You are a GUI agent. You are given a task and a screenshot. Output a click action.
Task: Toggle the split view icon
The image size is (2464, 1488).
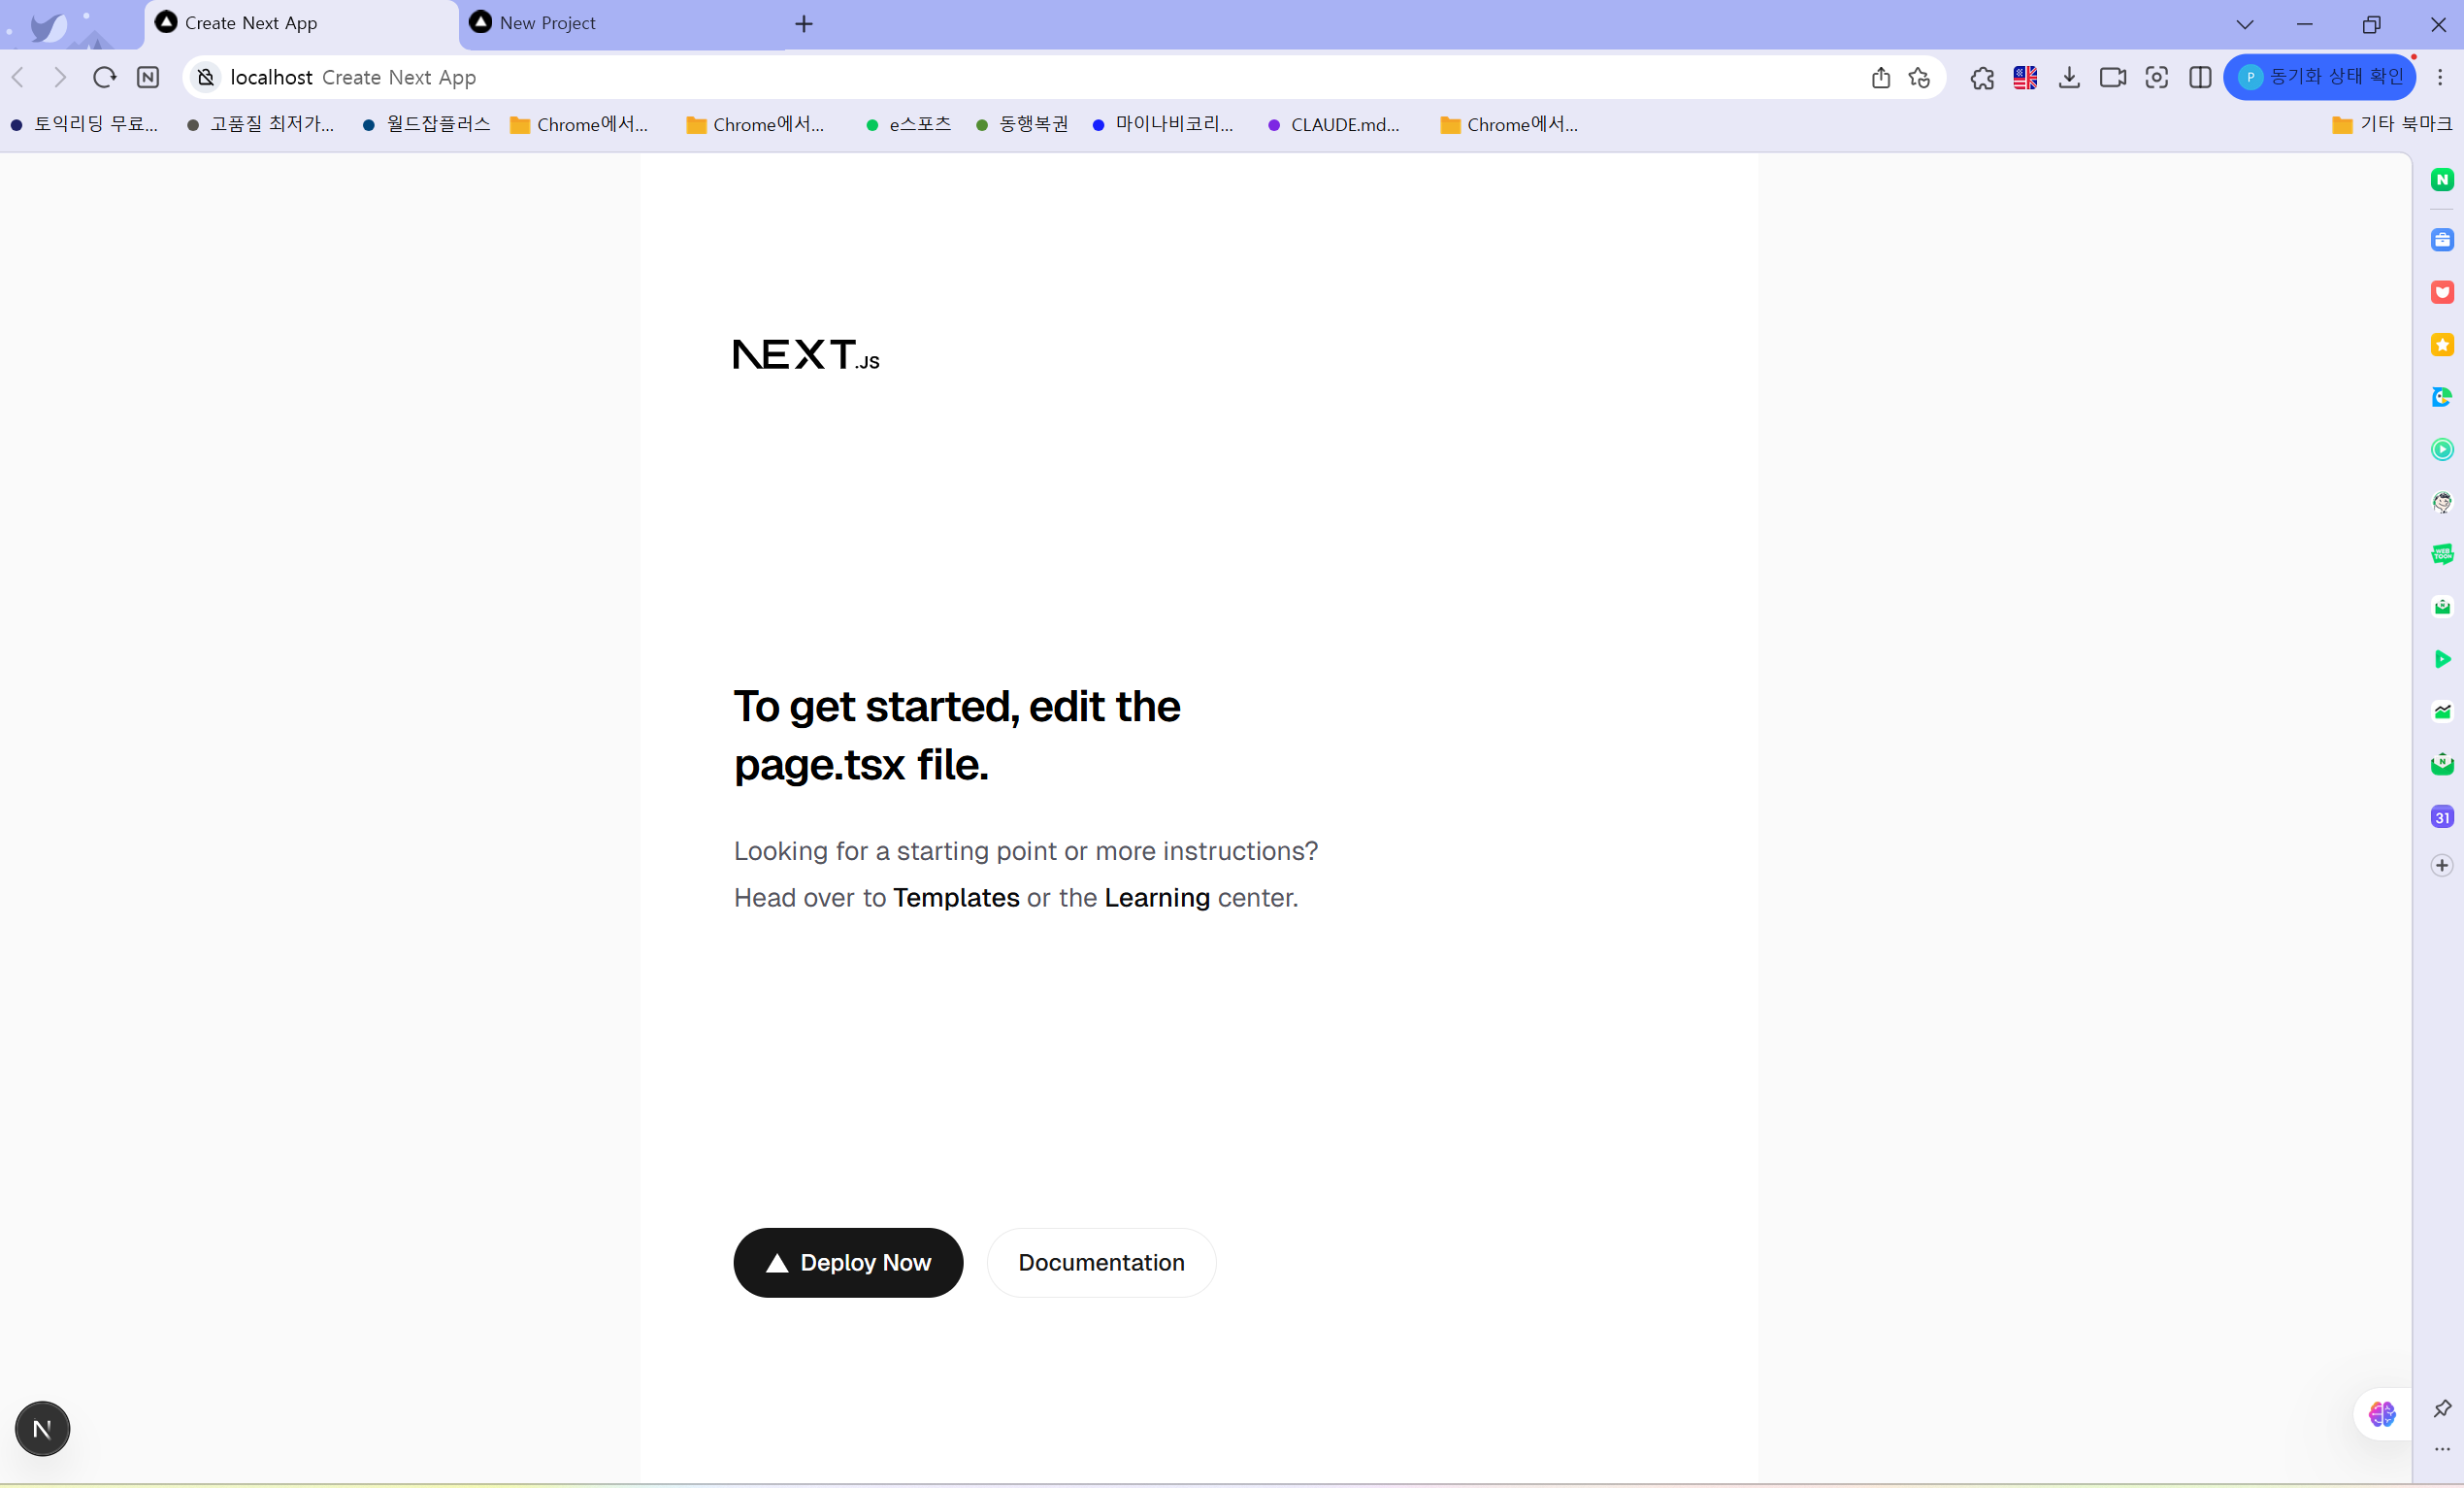(x=2200, y=77)
